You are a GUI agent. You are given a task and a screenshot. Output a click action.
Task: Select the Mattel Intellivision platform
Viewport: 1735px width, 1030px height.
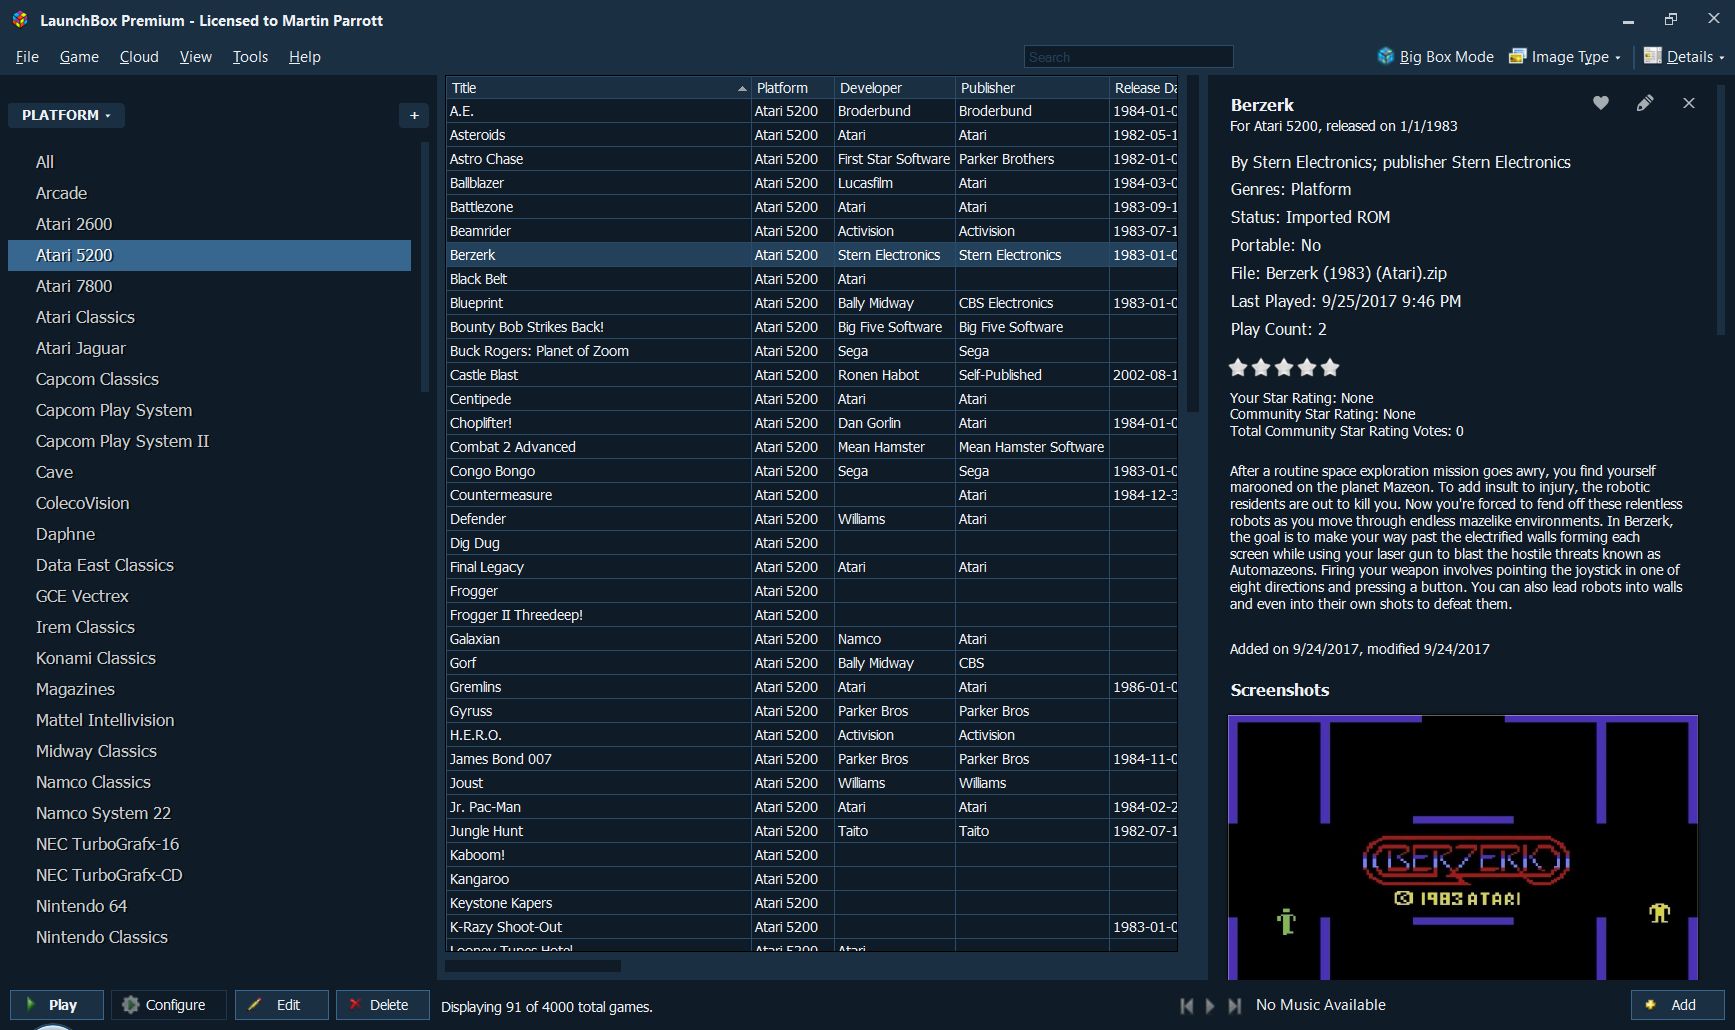(209, 720)
